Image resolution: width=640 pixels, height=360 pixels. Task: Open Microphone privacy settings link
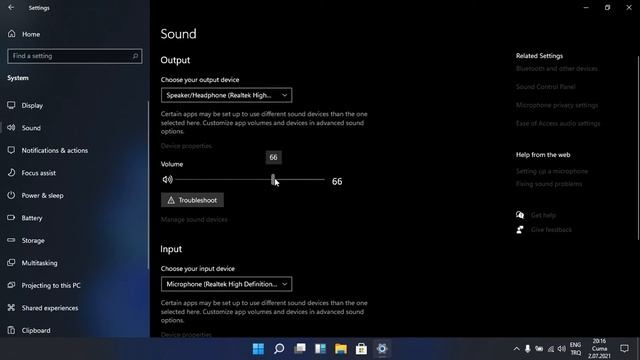point(557,105)
